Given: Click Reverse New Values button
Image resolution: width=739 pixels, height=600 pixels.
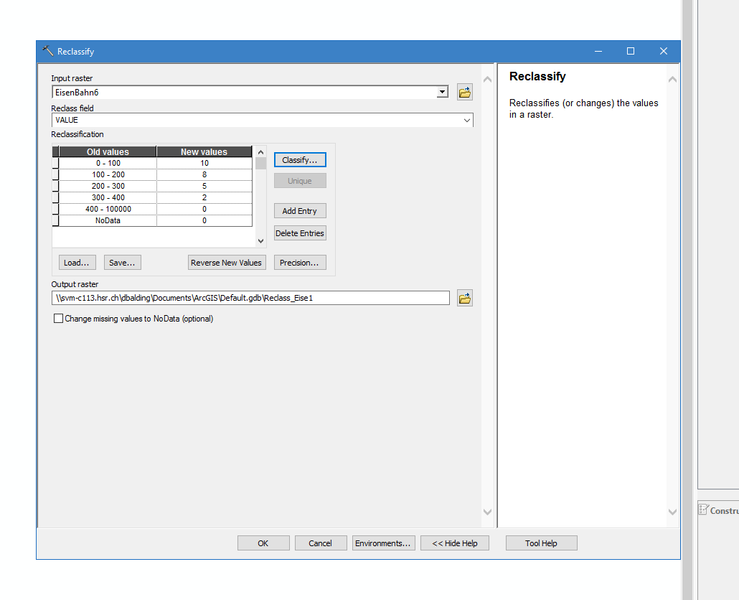Looking at the screenshot, I should [226, 262].
